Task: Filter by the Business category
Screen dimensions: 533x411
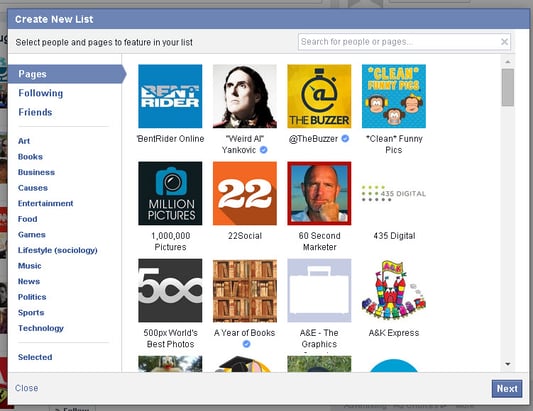Action: click(x=36, y=172)
